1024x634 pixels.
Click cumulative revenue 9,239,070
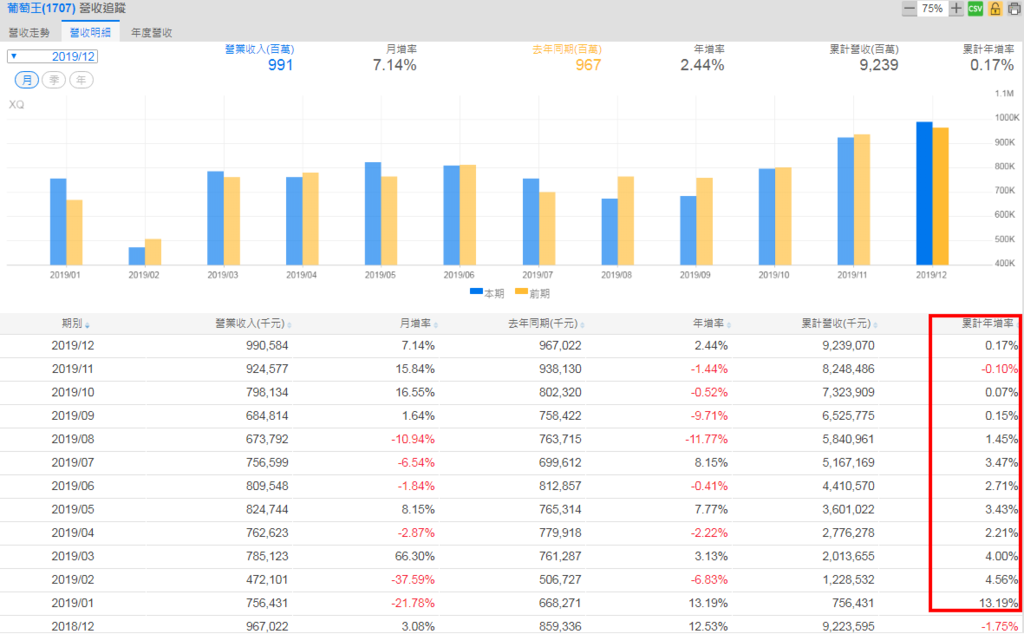tap(848, 345)
